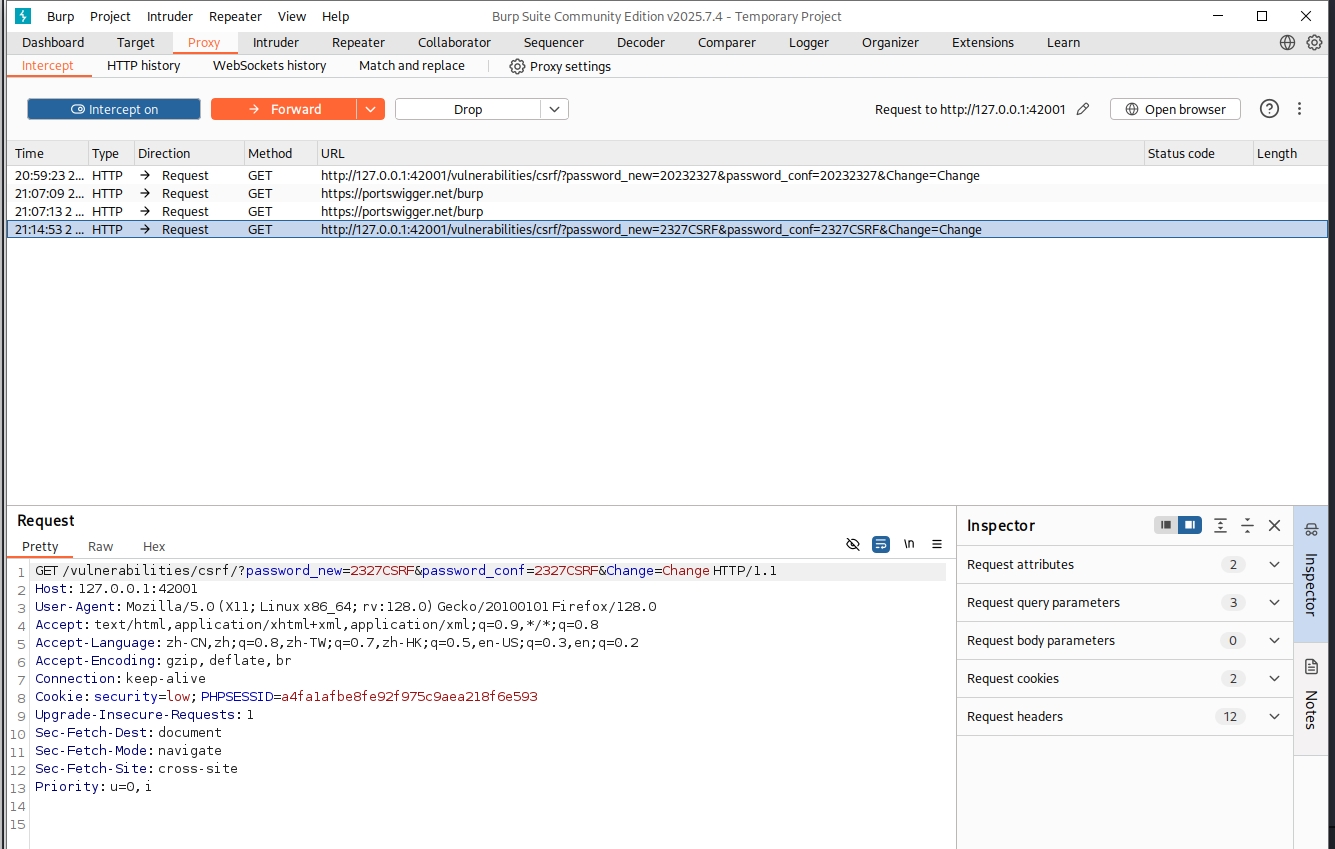Open the Forward dropdown arrow

pyautogui.click(x=371, y=109)
